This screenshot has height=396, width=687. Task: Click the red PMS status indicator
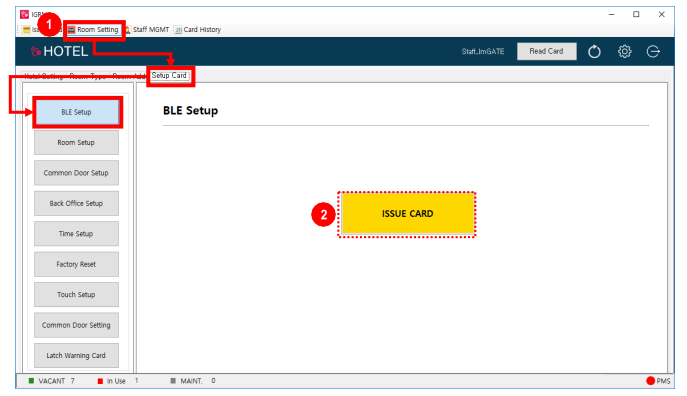[x=650, y=381]
